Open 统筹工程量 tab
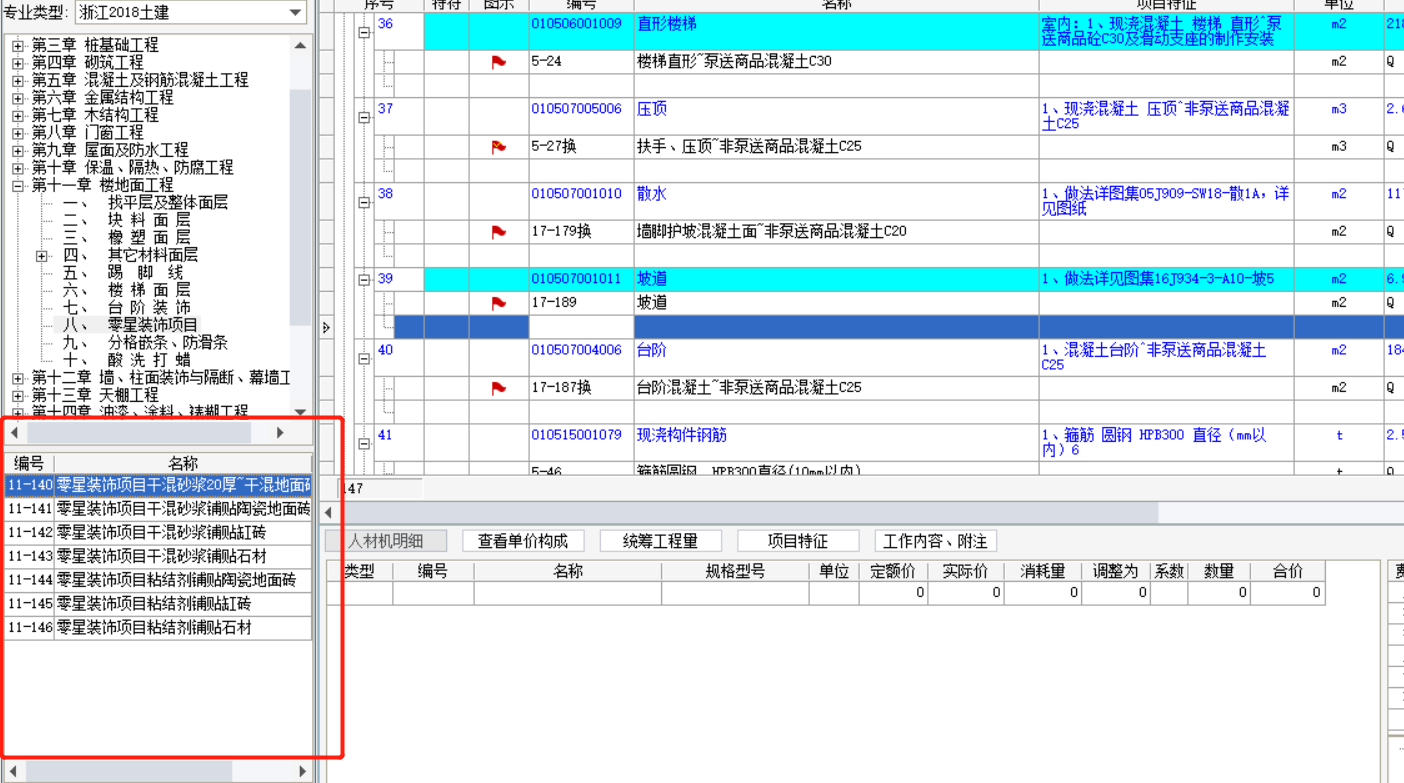This screenshot has height=783, width=1404. click(660, 541)
